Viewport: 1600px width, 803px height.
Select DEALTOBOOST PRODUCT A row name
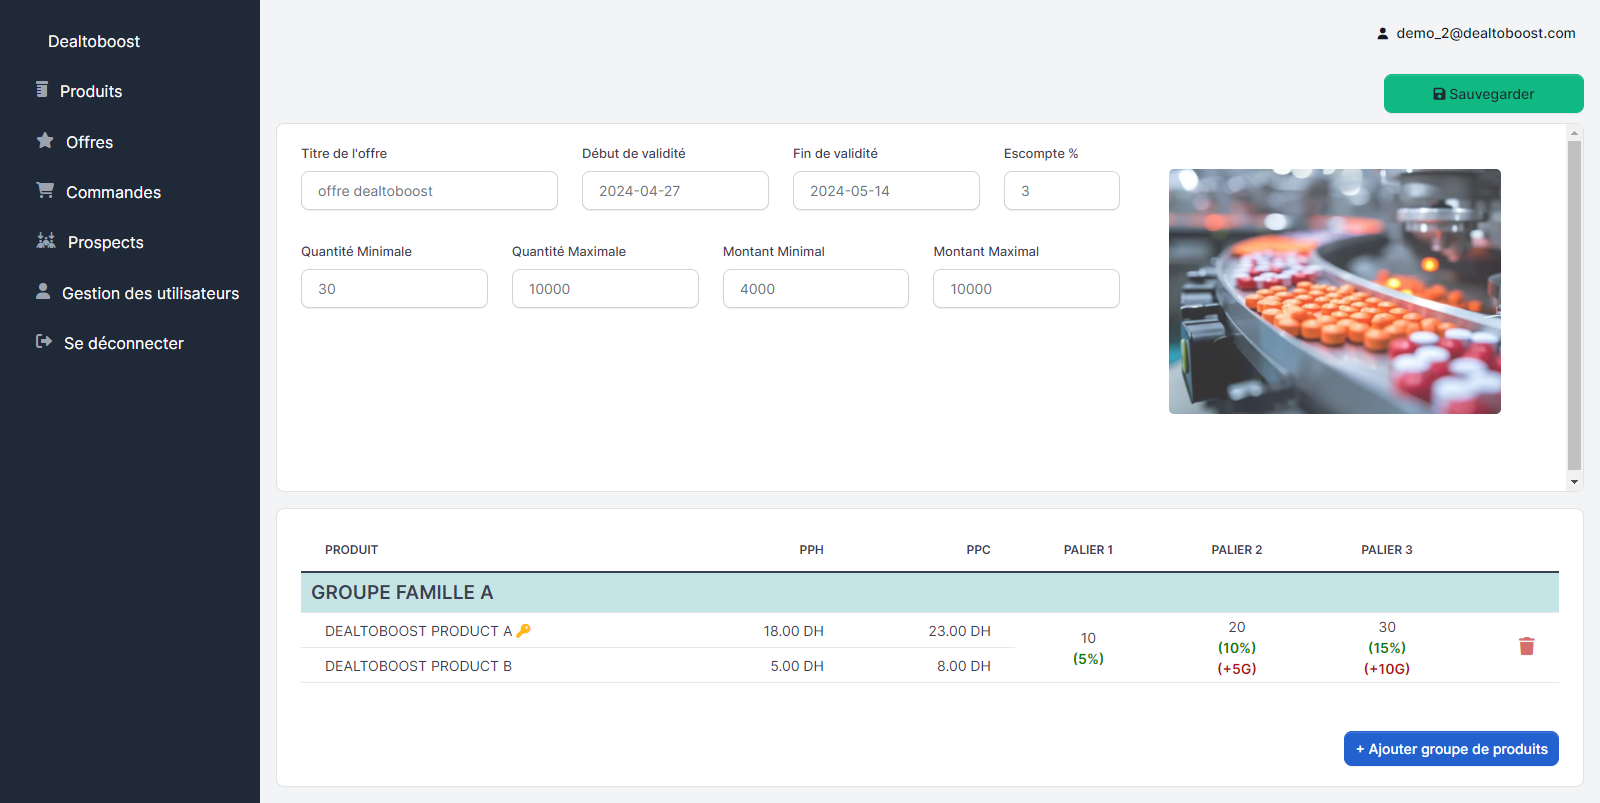click(x=419, y=631)
